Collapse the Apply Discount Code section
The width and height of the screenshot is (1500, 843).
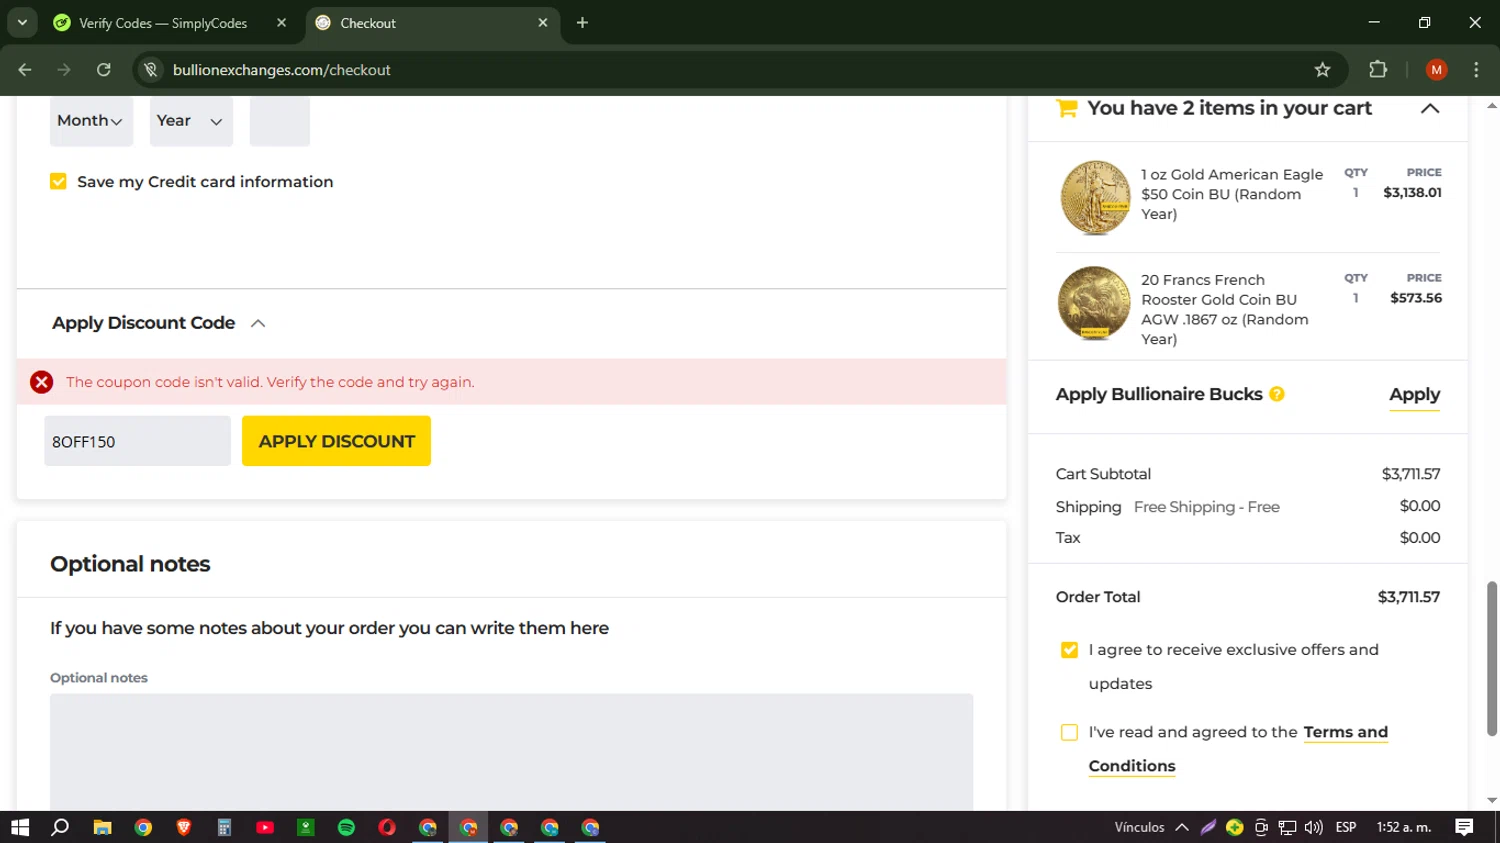click(258, 323)
